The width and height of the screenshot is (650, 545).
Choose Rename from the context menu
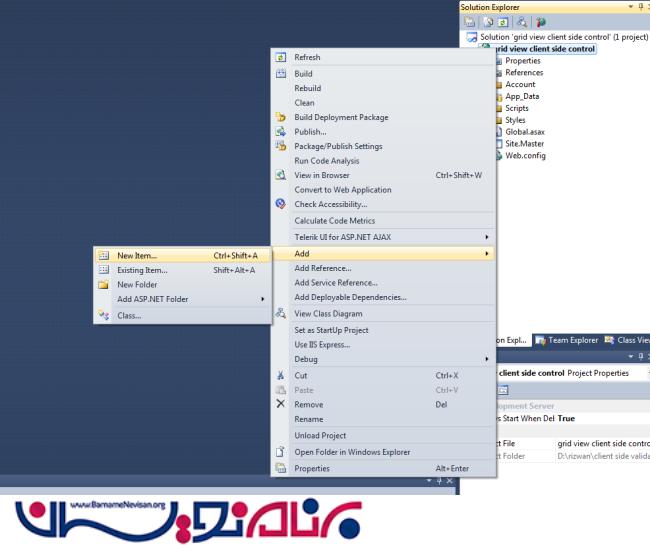[309, 419]
